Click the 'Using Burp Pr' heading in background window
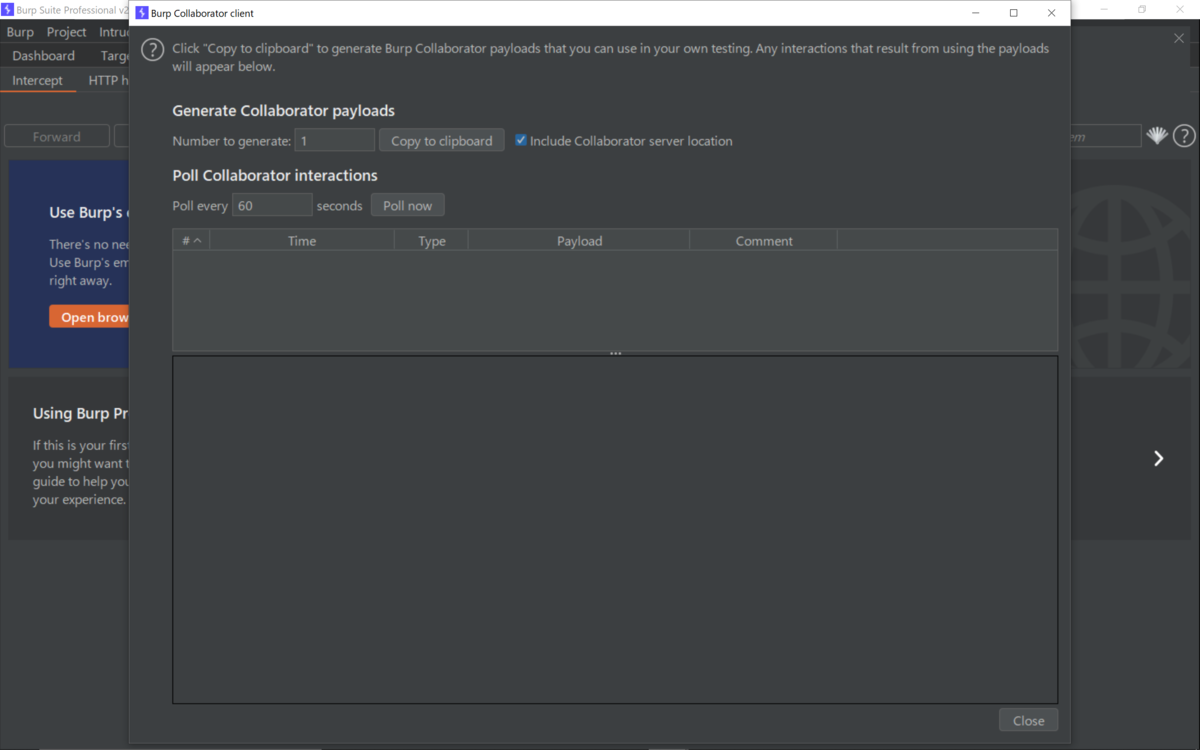This screenshot has width=1200, height=750. click(81, 413)
